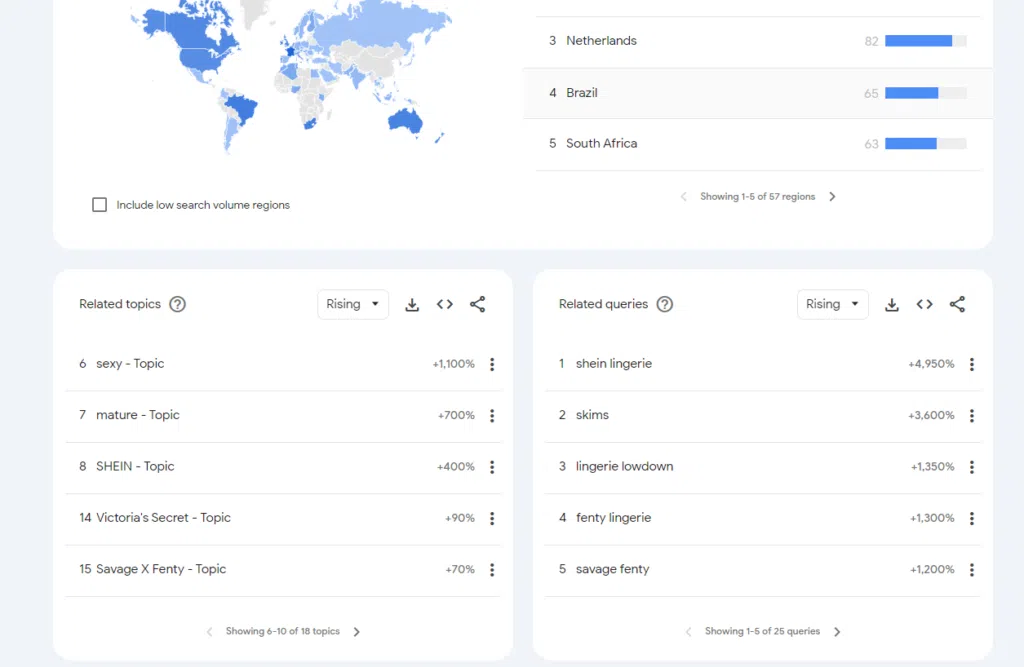This screenshot has width=1024, height=667.
Task: Open options menu for shein lingerie query
Action: (x=972, y=365)
